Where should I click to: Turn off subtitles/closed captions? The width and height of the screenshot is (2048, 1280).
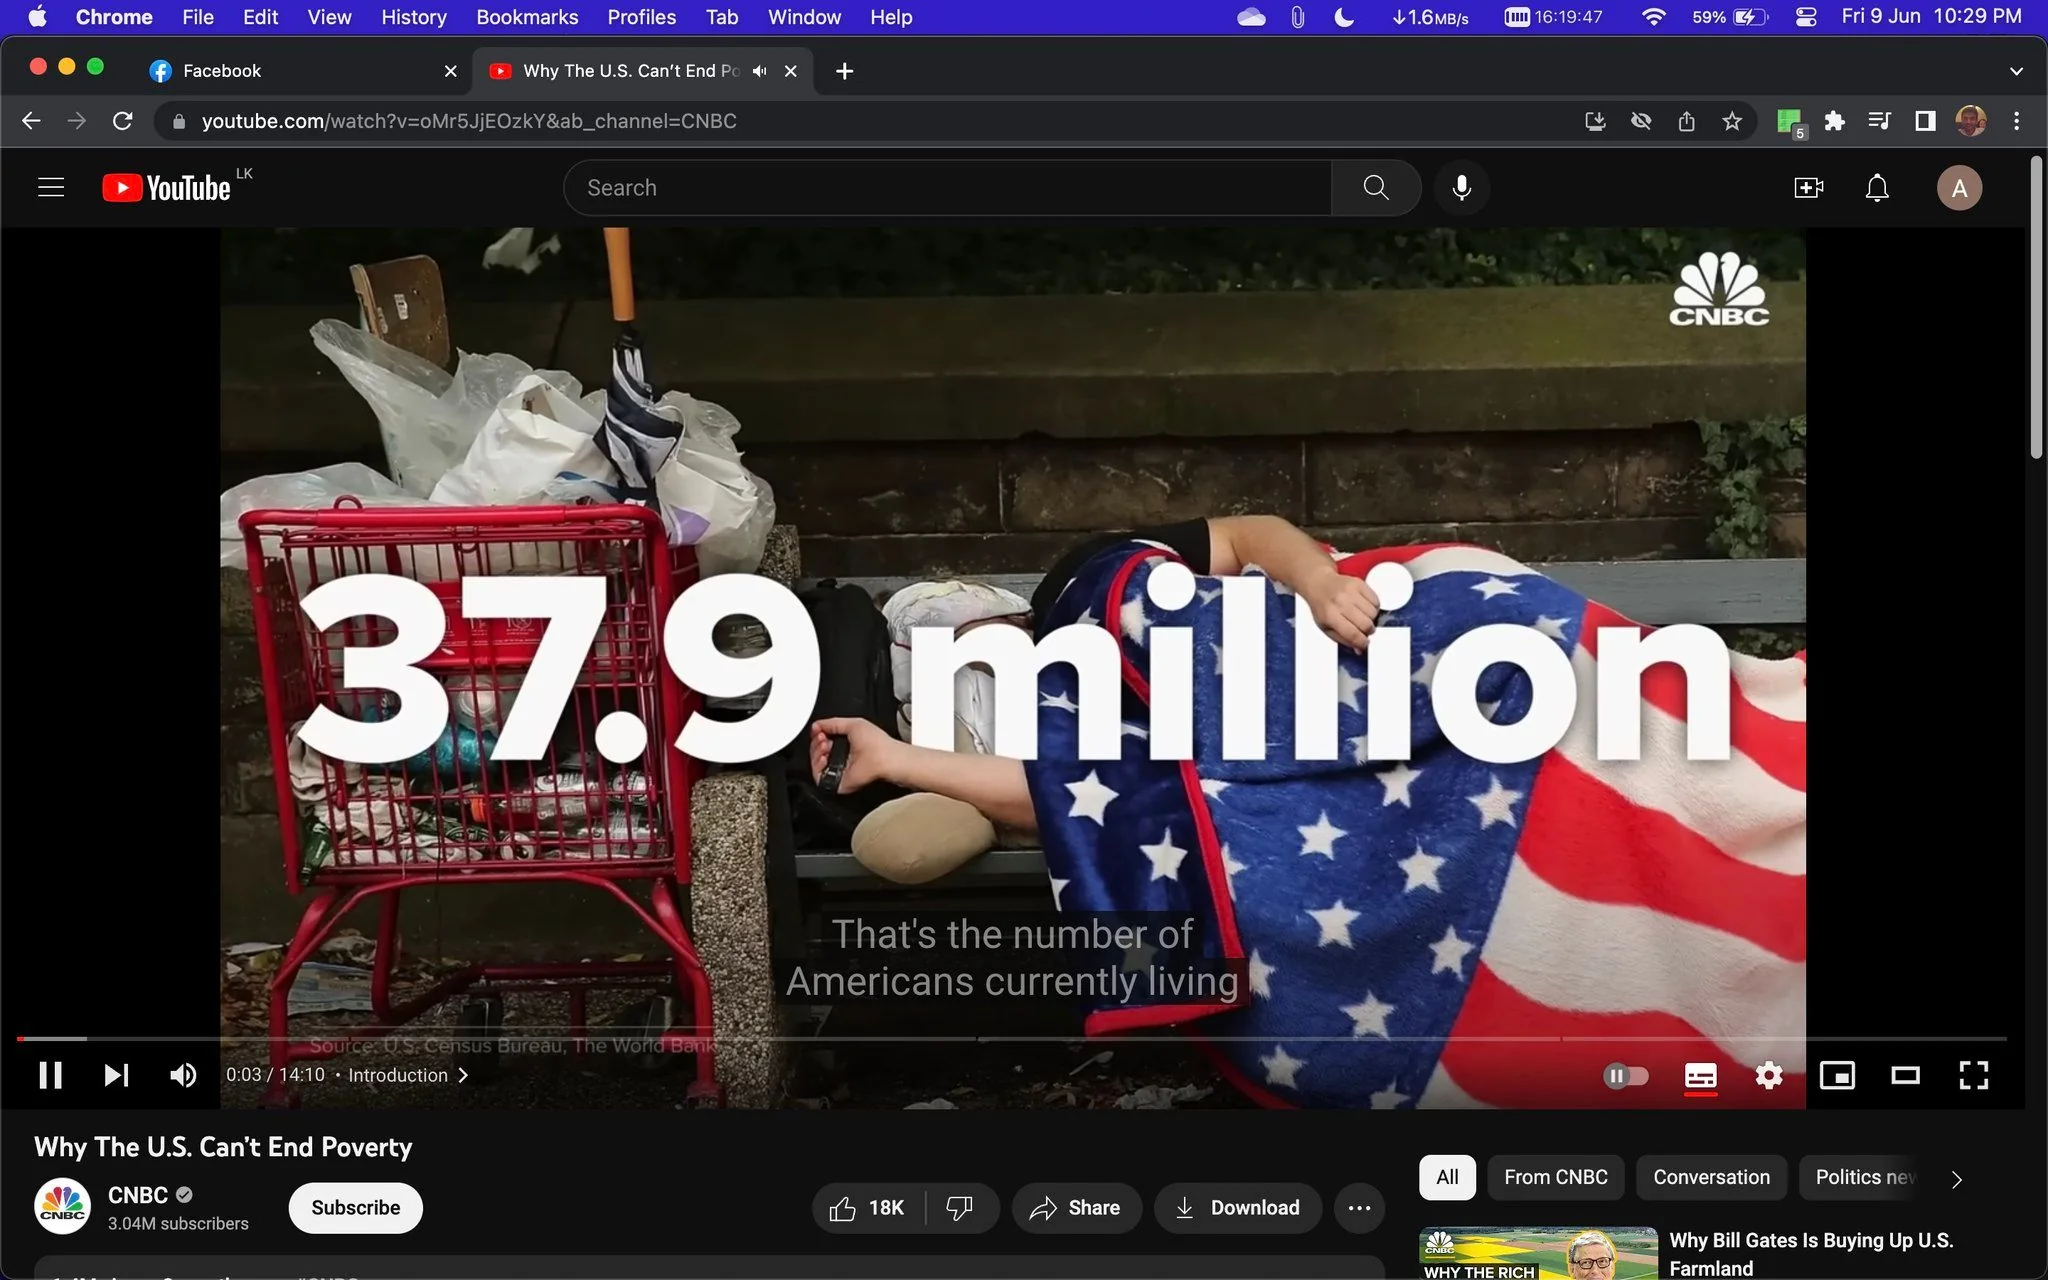[x=1701, y=1076]
